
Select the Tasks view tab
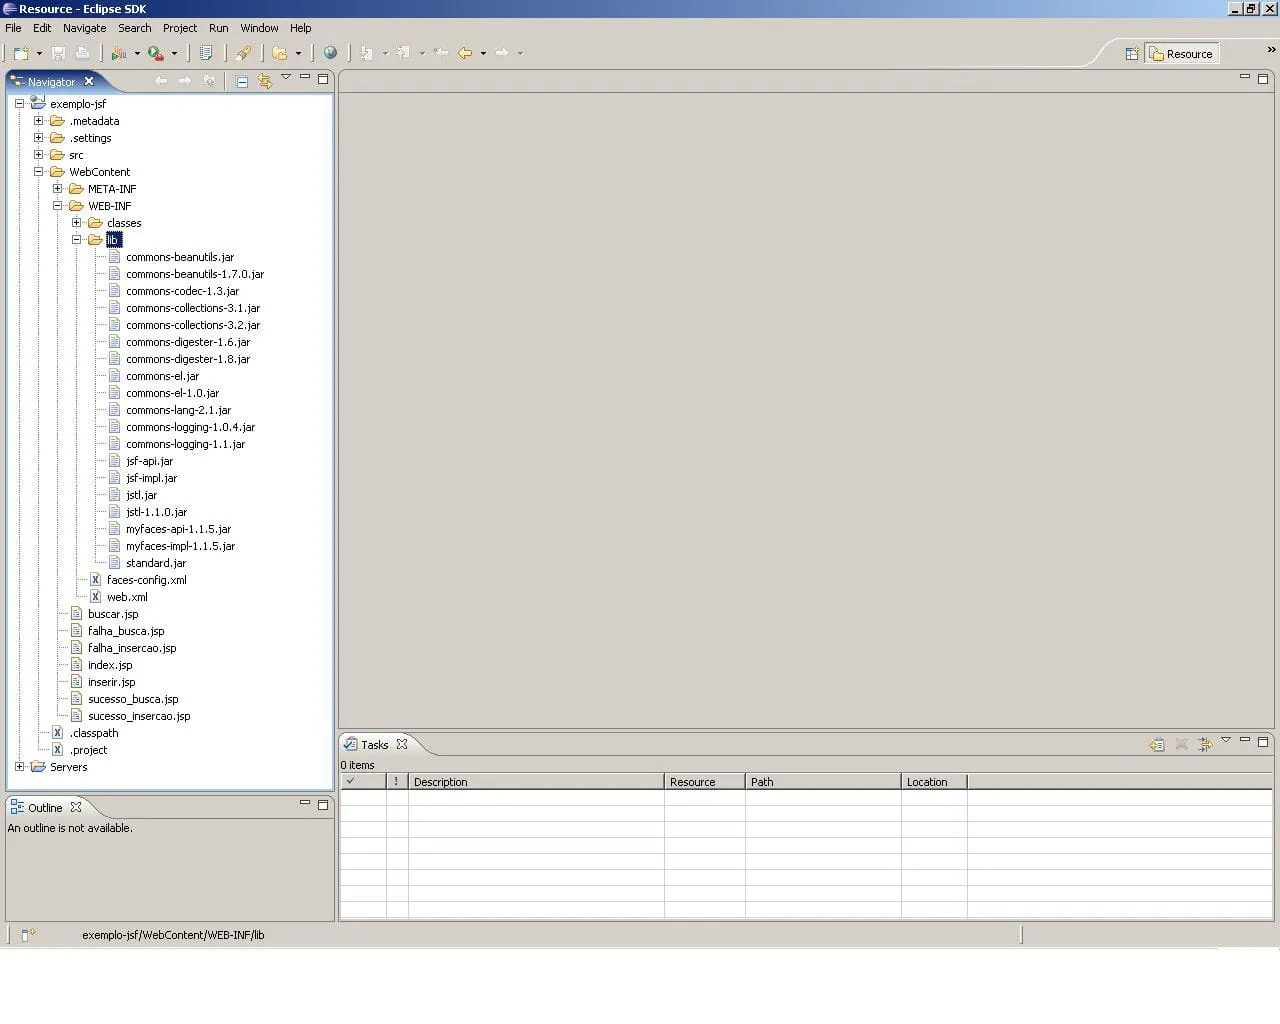point(374,745)
